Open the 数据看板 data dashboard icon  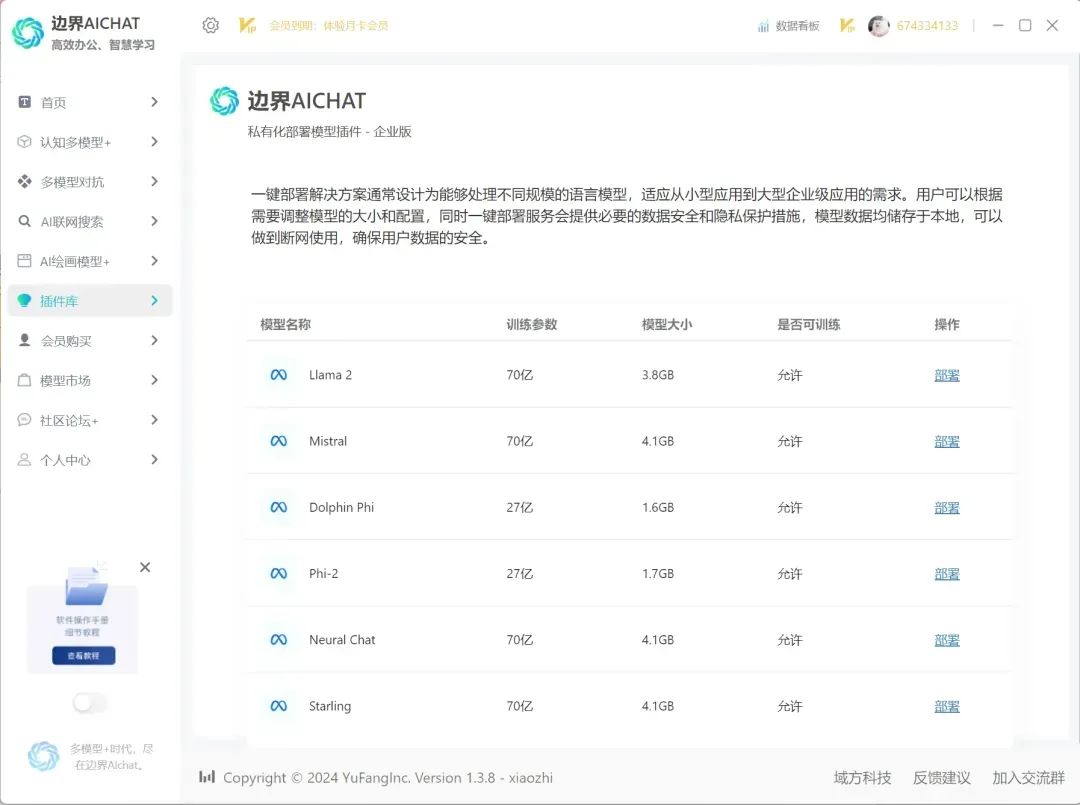(764, 26)
